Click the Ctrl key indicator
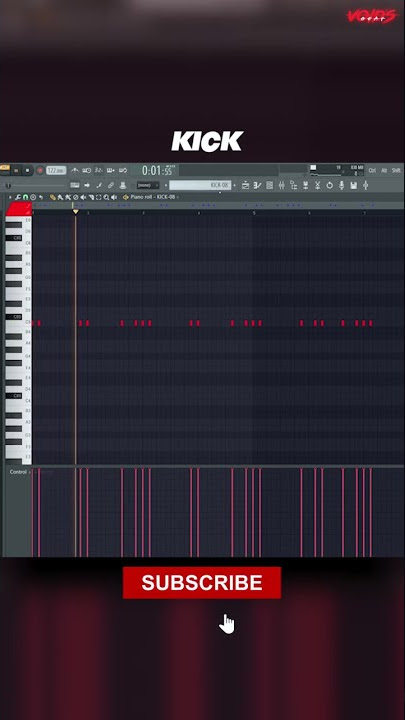 click(x=372, y=170)
